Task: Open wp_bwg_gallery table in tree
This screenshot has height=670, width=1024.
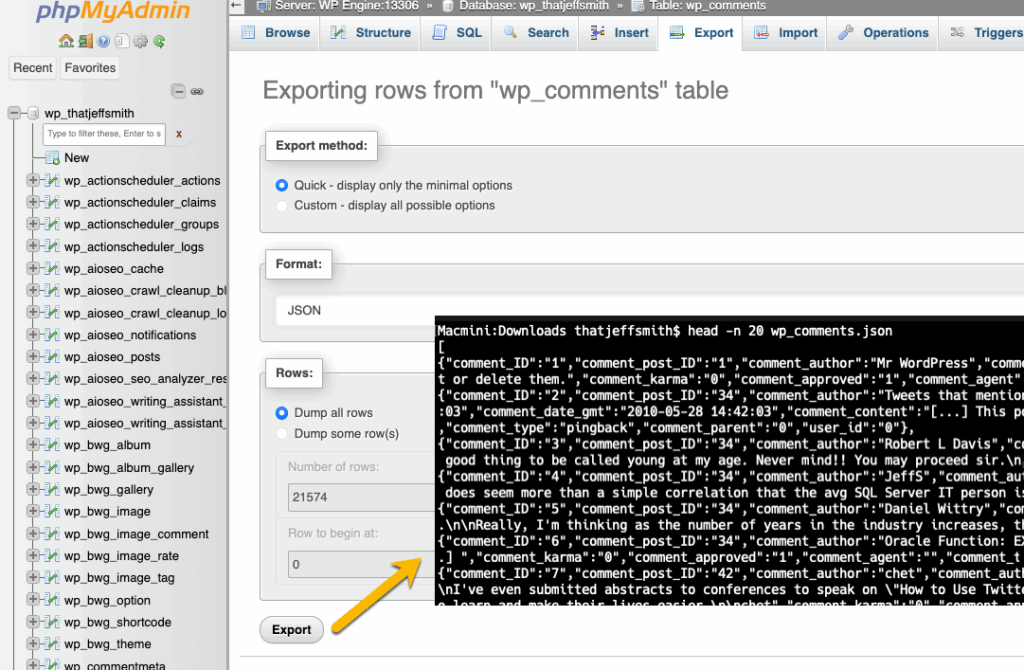Action: click(x=108, y=490)
